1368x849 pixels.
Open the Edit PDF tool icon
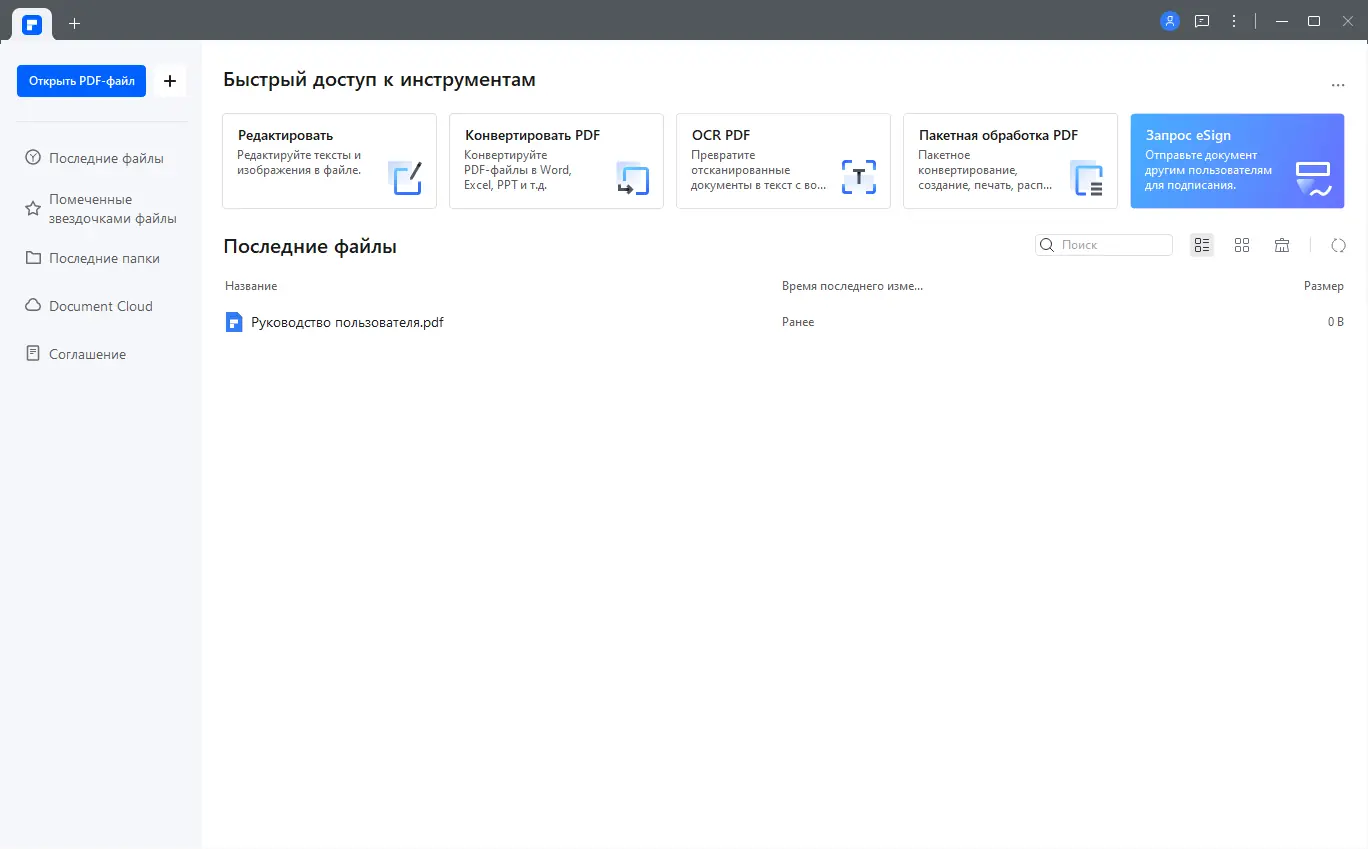[x=404, y=176]
